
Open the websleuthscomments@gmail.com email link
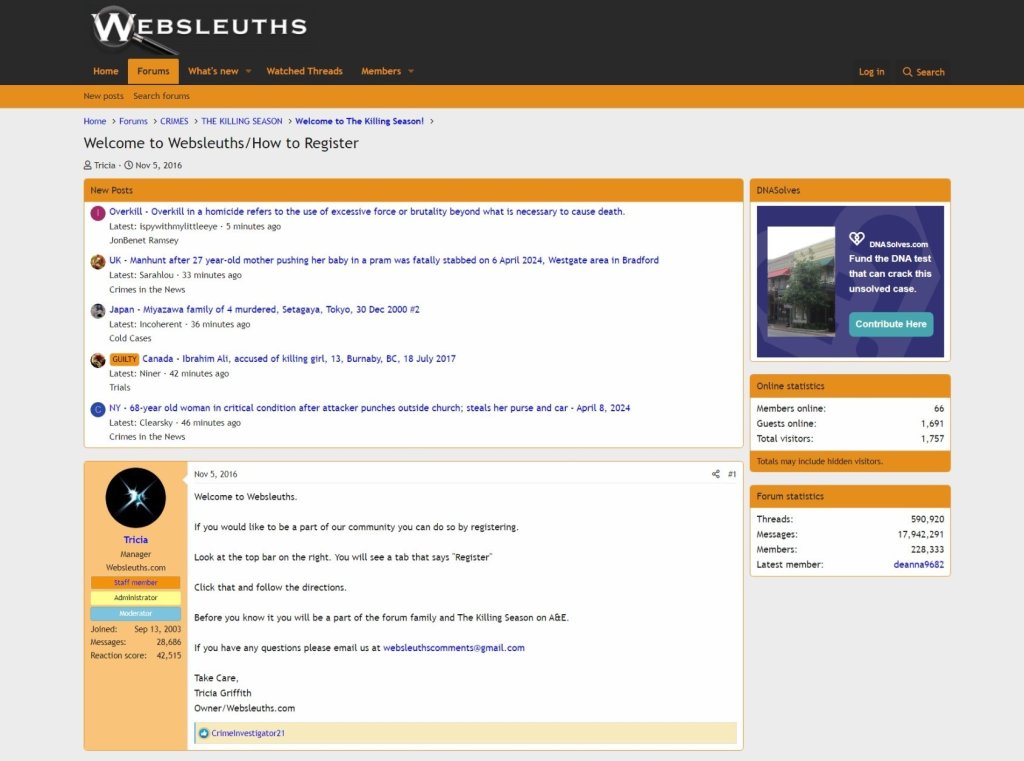(453, 648)
